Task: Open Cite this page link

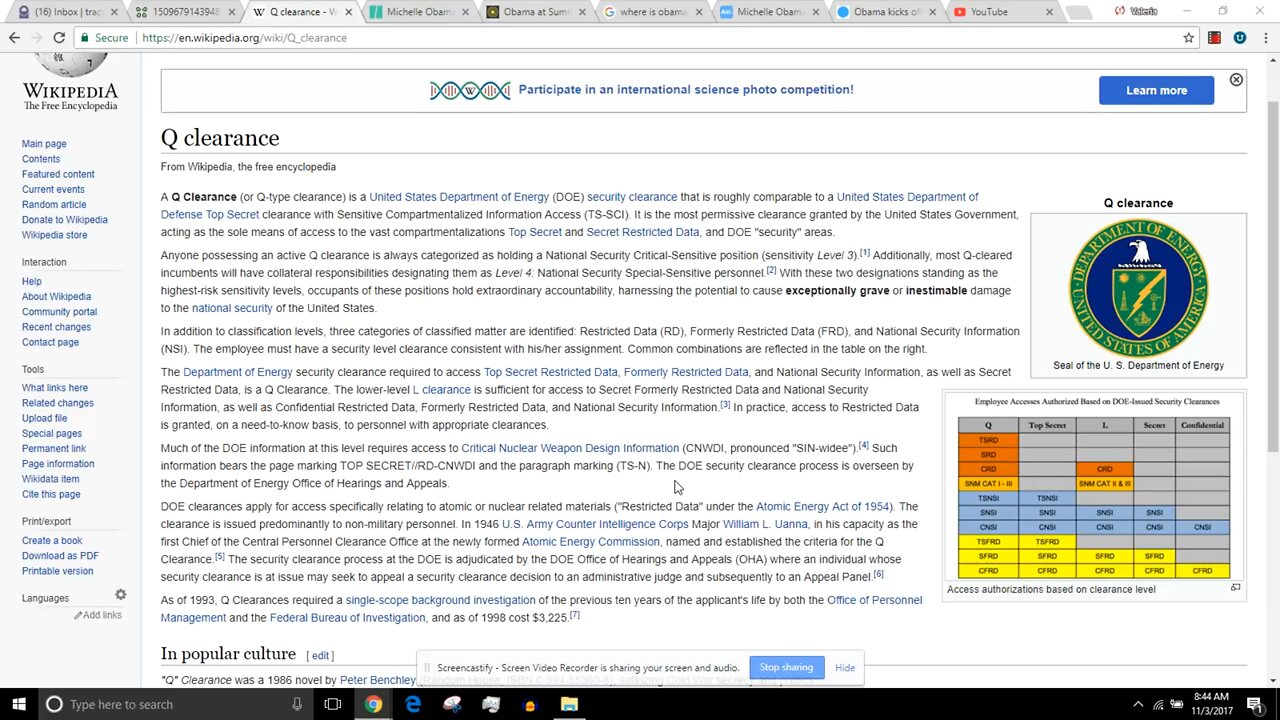Action: 51,494
